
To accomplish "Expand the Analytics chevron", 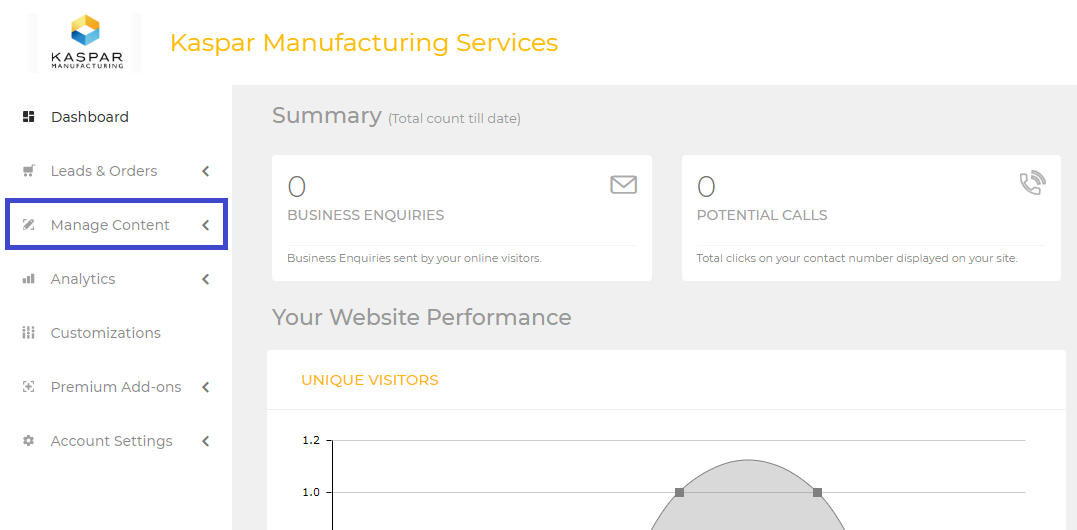I will (x=205, y=279).
